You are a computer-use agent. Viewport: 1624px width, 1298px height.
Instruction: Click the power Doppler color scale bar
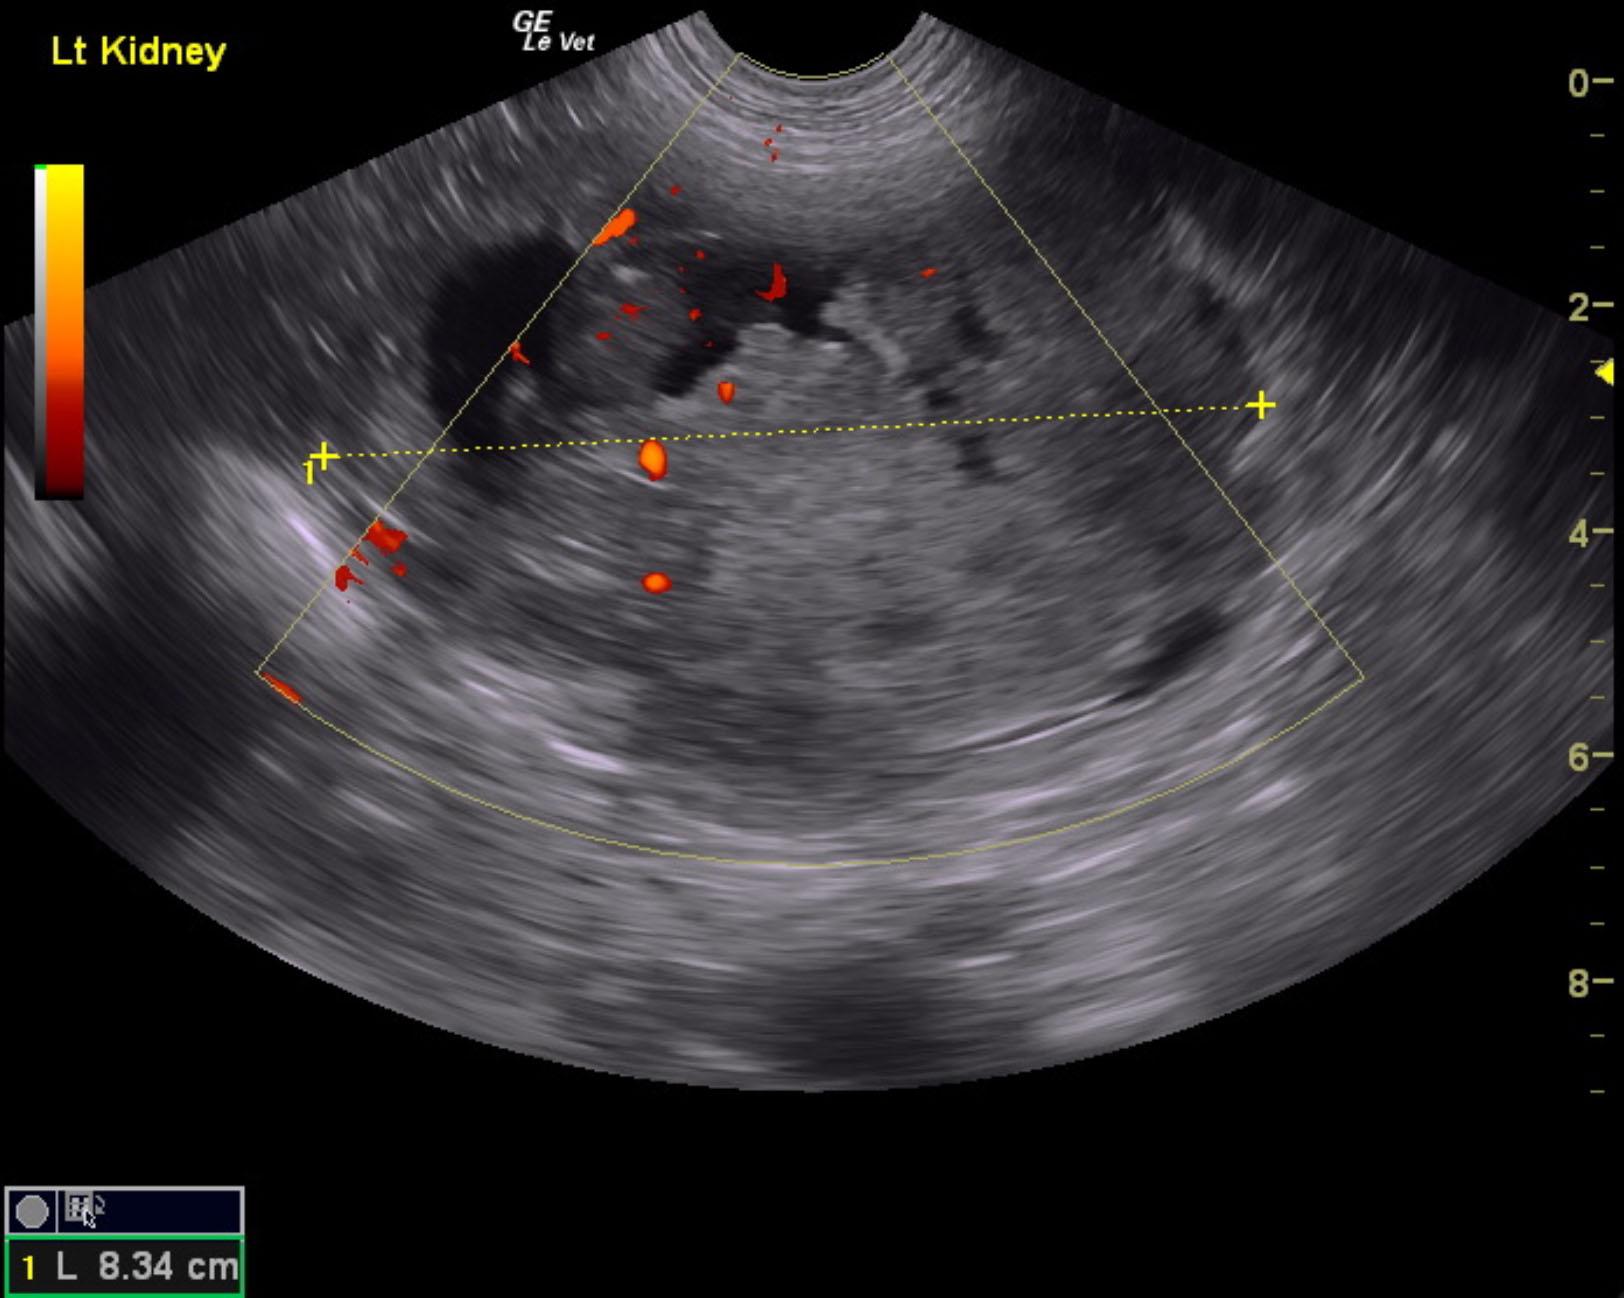59,331
